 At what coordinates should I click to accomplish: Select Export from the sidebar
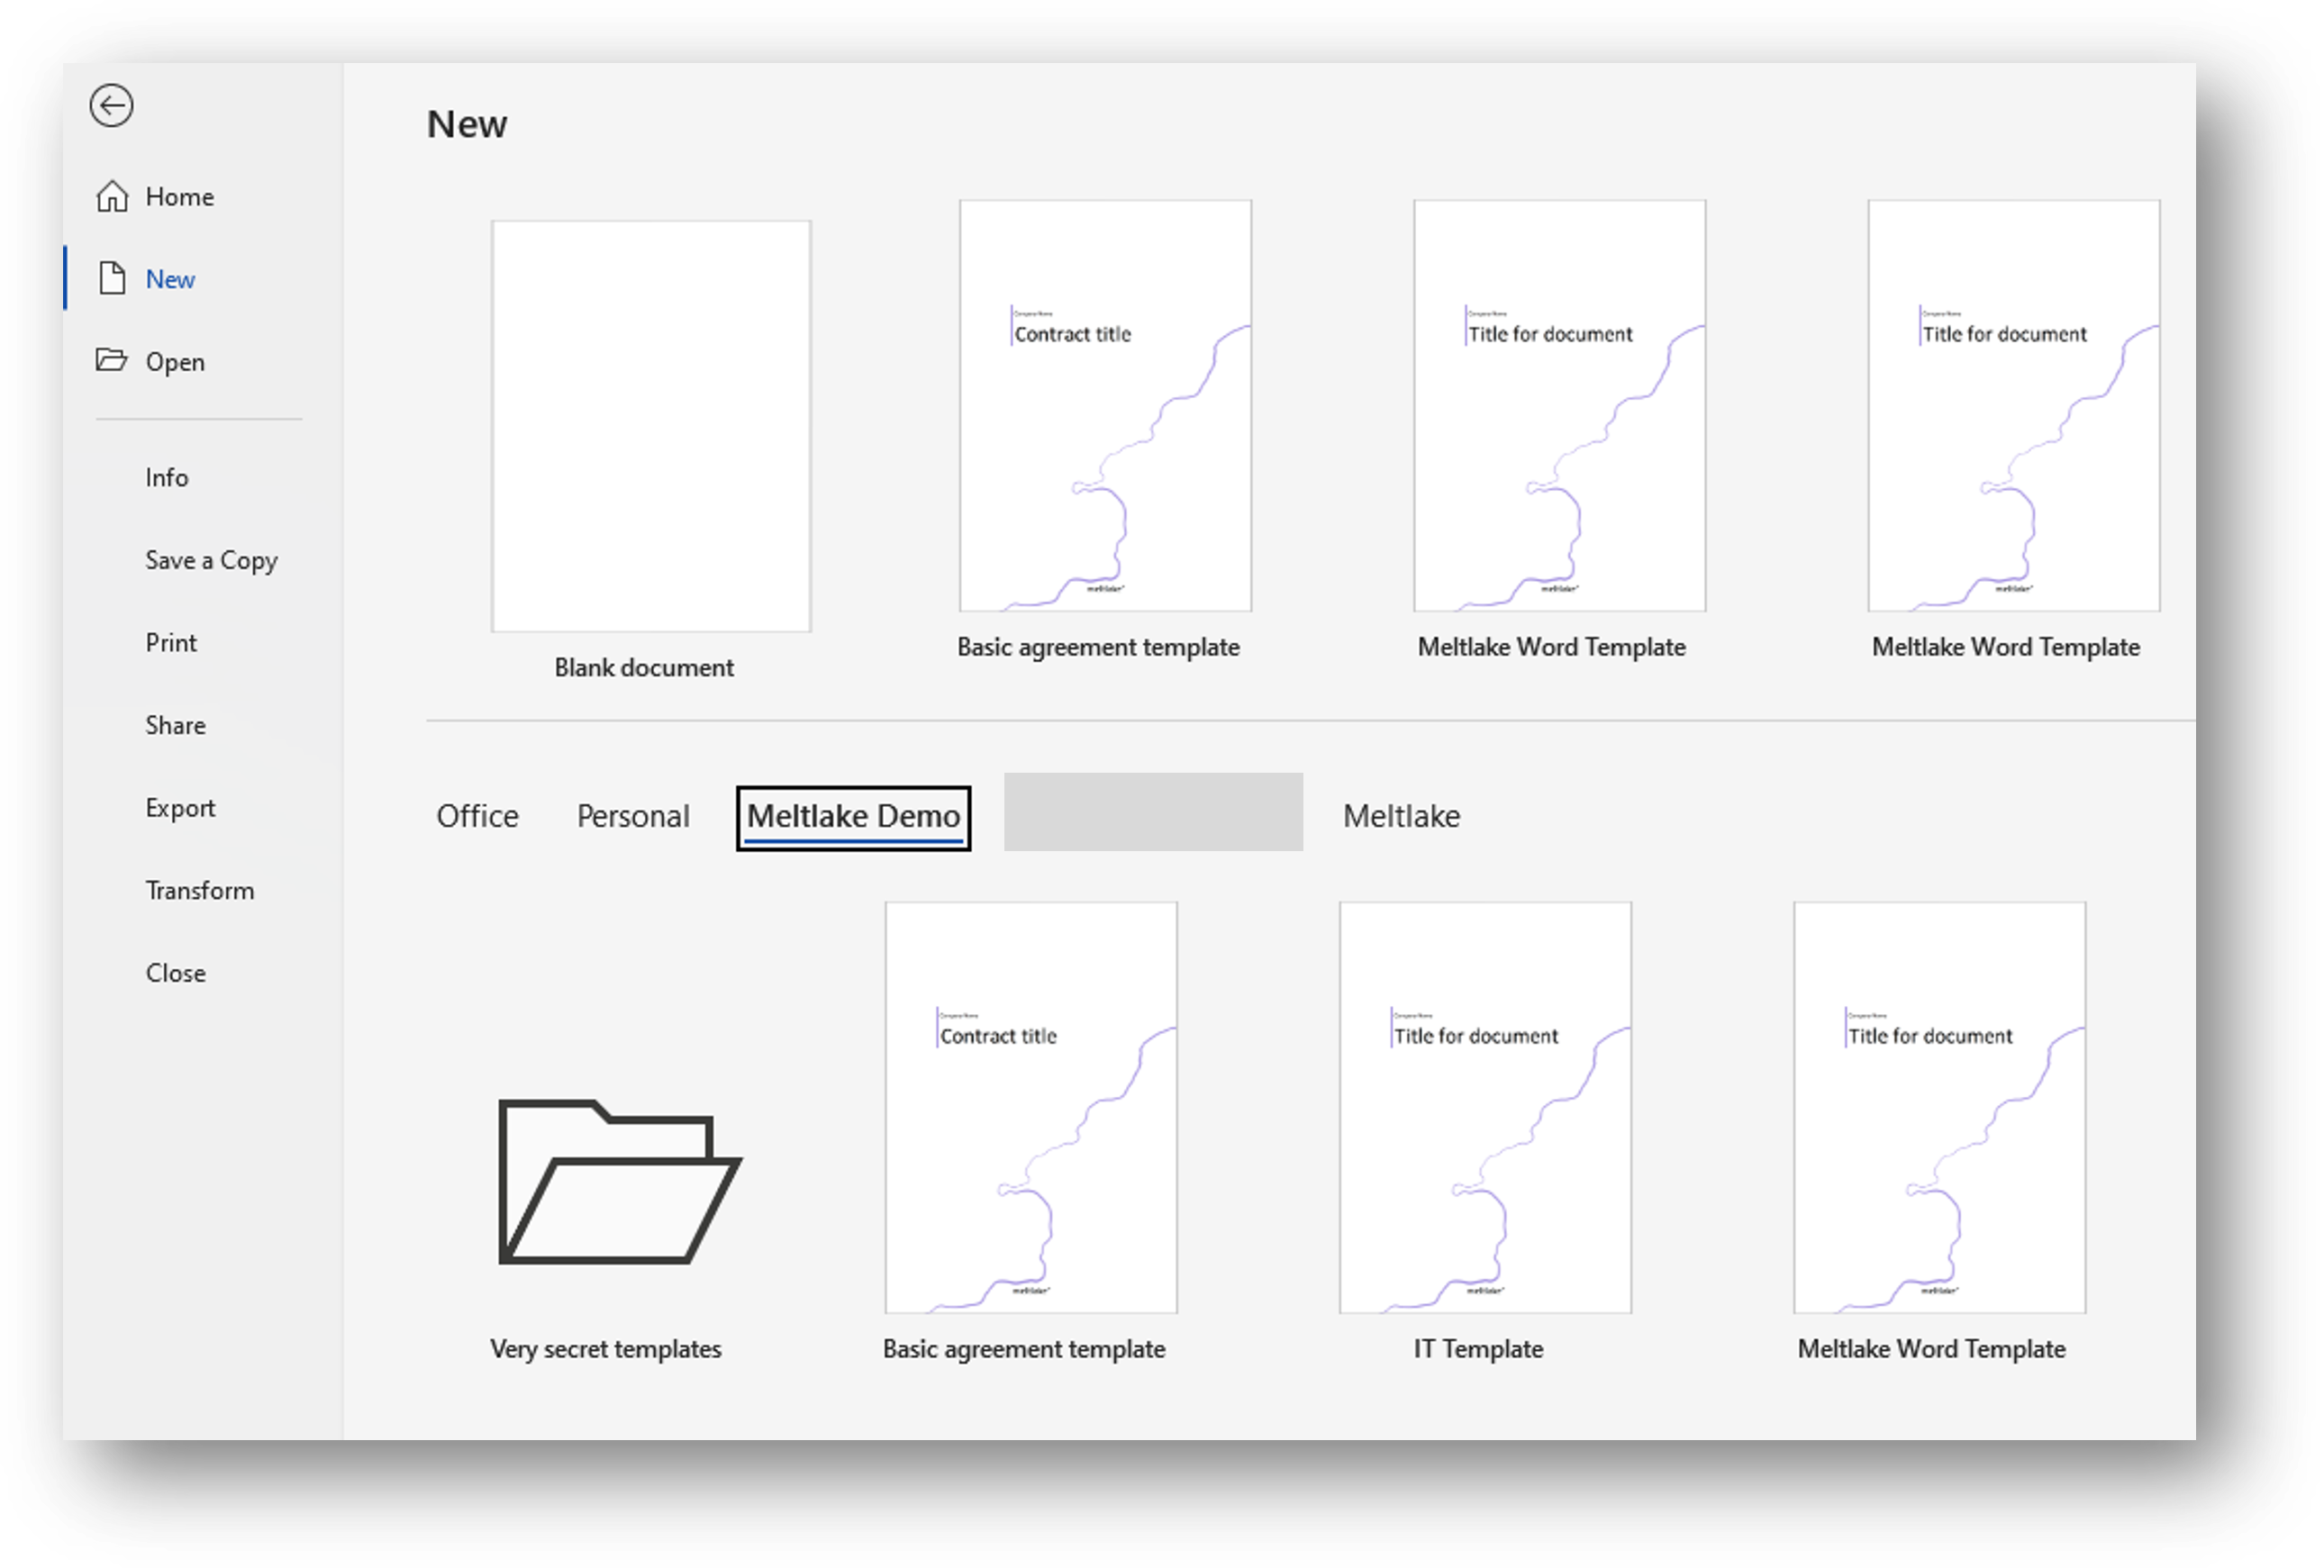(x=180, y=808)
